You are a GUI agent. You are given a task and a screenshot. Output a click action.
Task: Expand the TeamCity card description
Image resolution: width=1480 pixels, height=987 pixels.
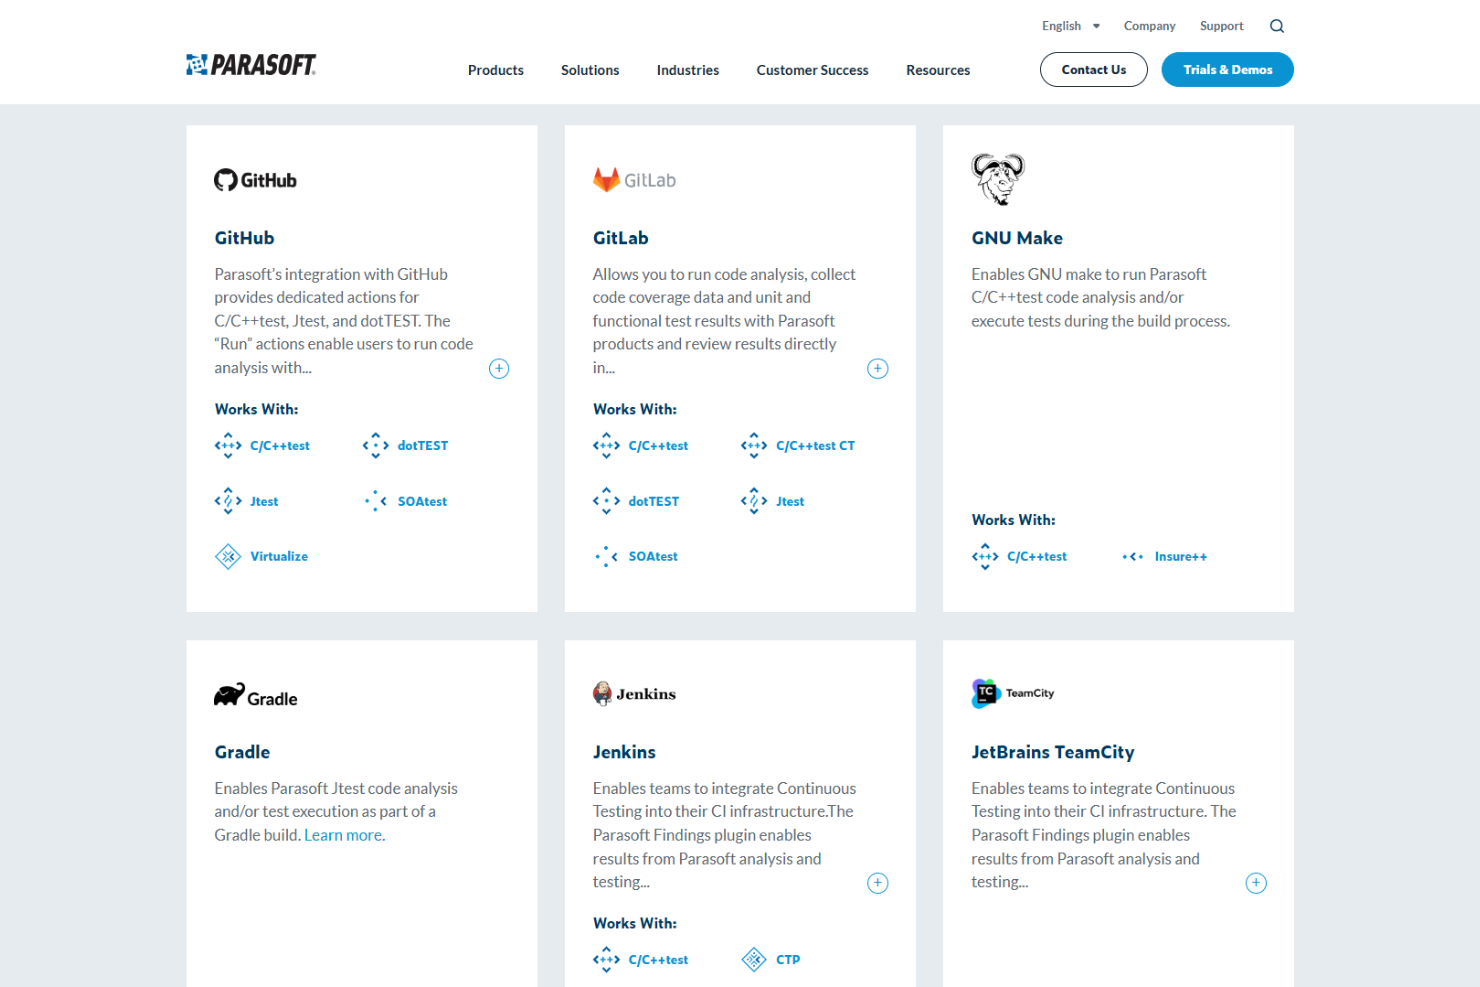coord(1256,882)
